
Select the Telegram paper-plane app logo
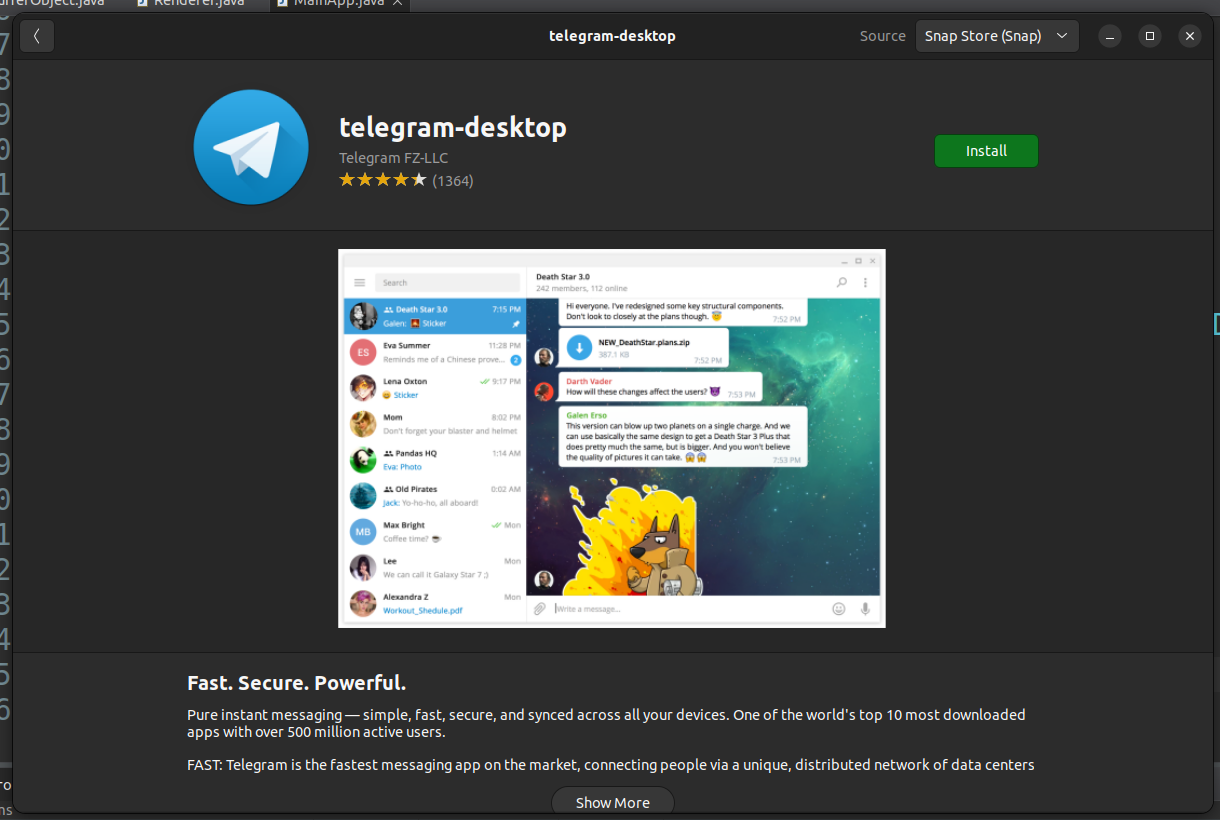[x=250, y=146]
